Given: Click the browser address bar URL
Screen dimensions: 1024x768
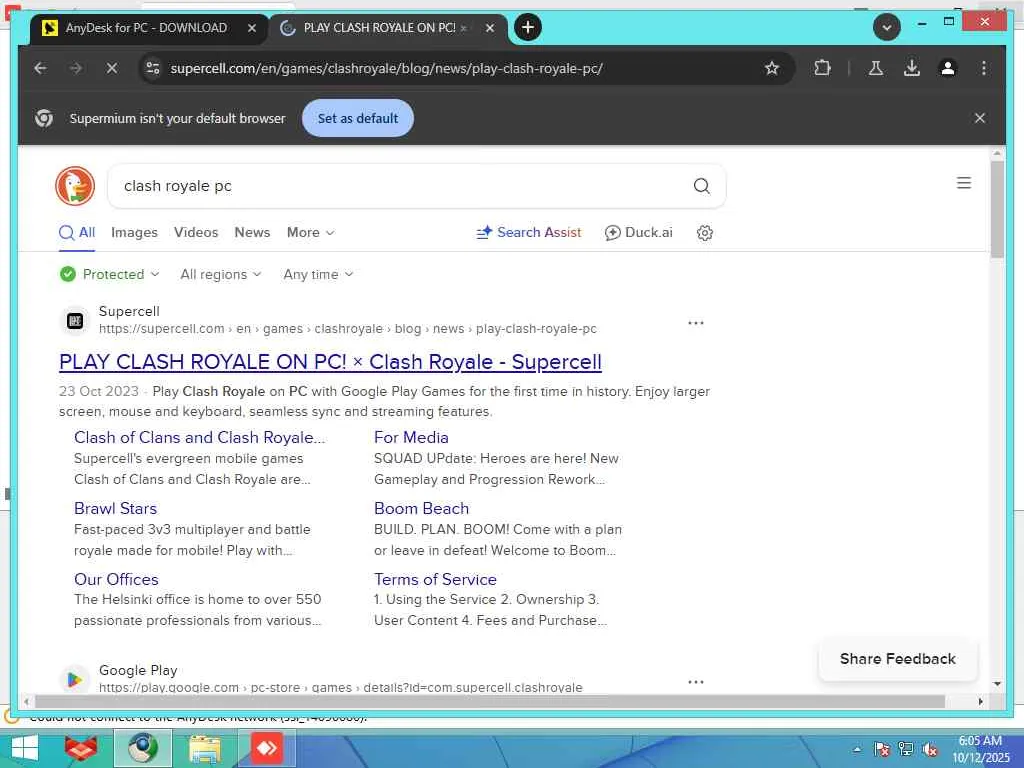Looking at the screenshot, I should (x=387, y=68).
